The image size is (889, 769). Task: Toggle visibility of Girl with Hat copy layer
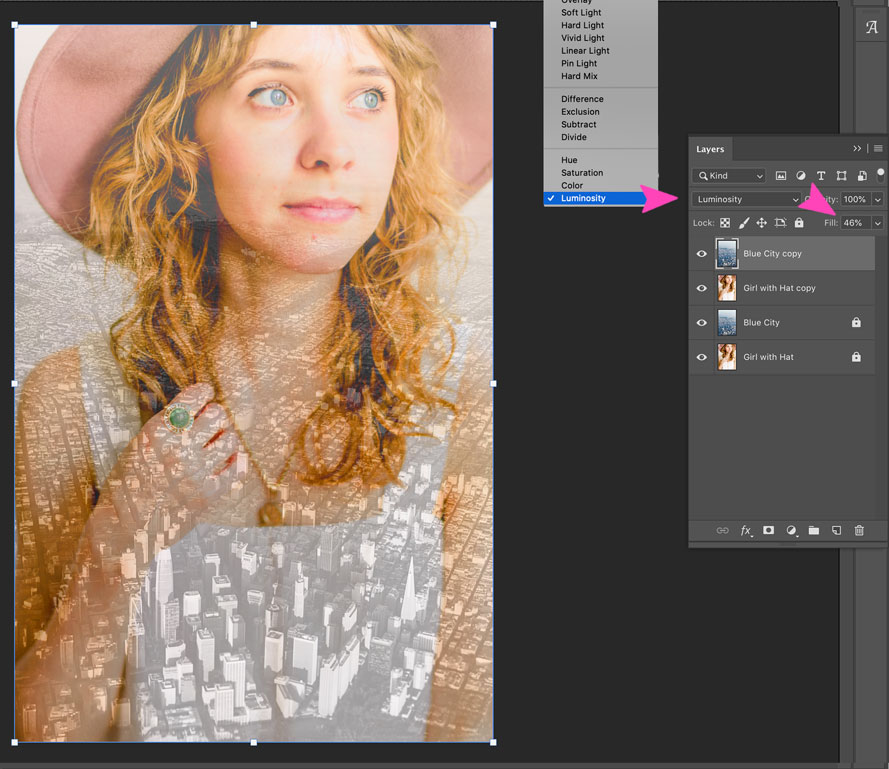point(701,288)
